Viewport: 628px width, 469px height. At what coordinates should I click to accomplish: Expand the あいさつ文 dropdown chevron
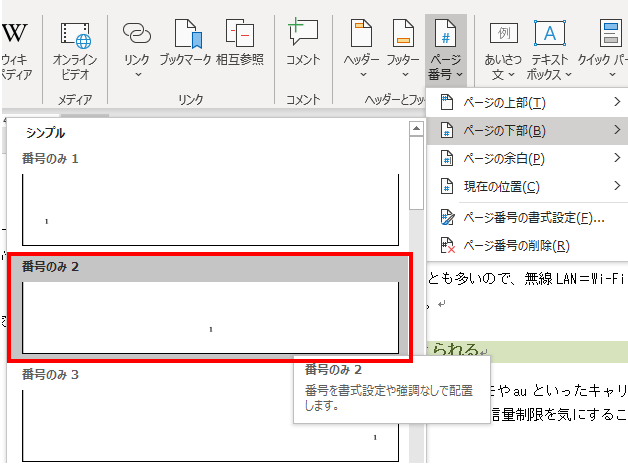511,74
